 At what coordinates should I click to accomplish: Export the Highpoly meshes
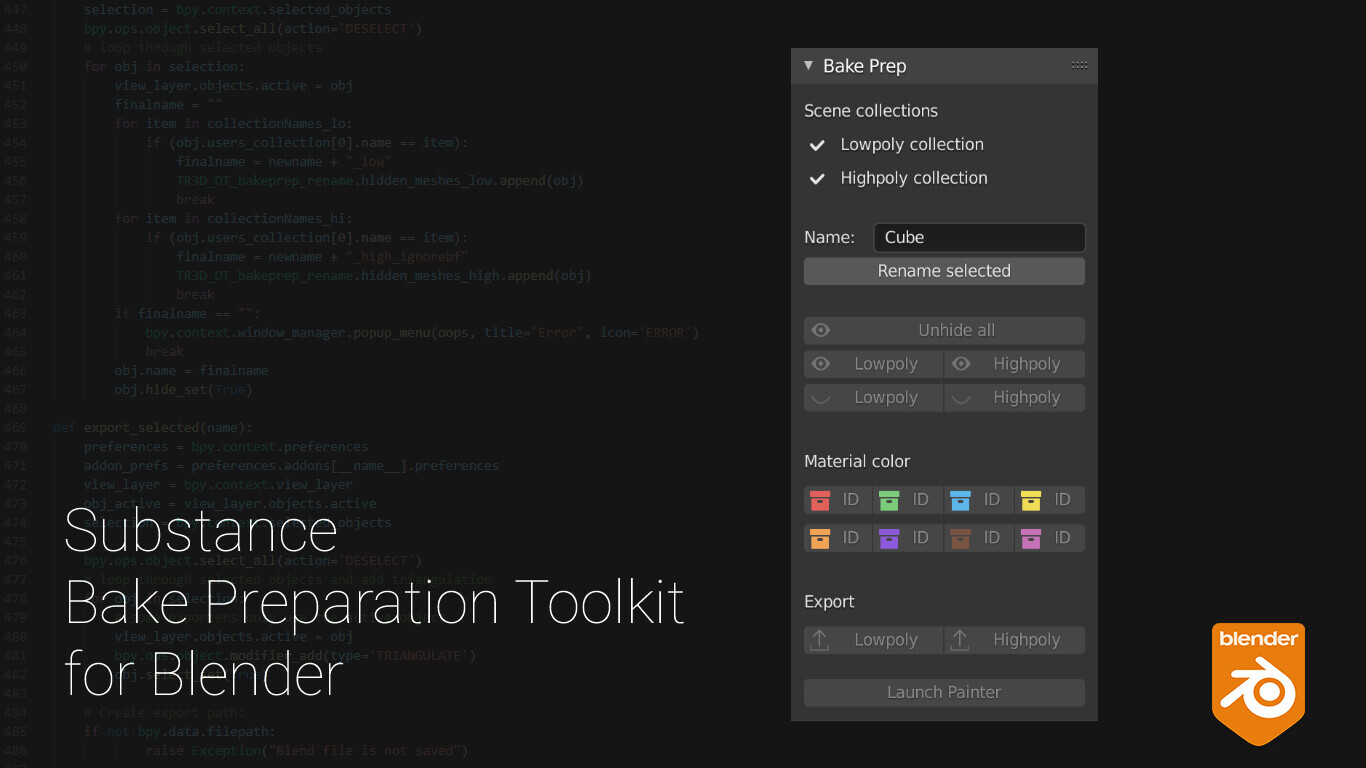1015,640
